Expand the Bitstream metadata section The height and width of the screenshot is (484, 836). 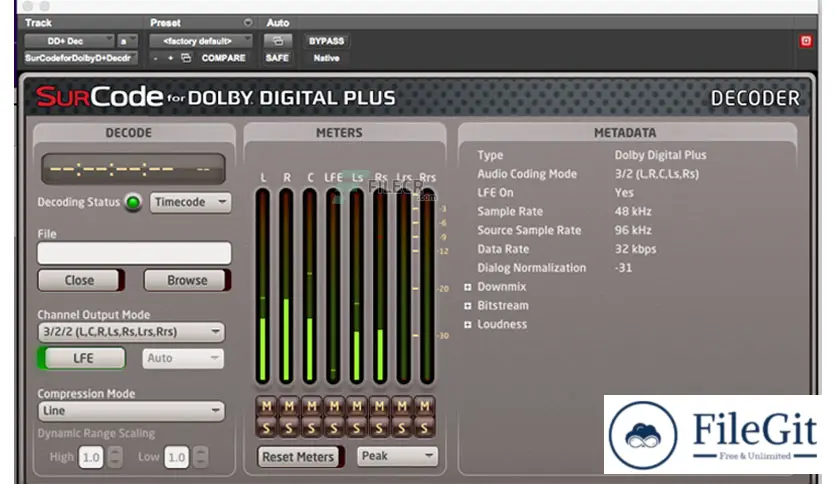coord(468,305)
